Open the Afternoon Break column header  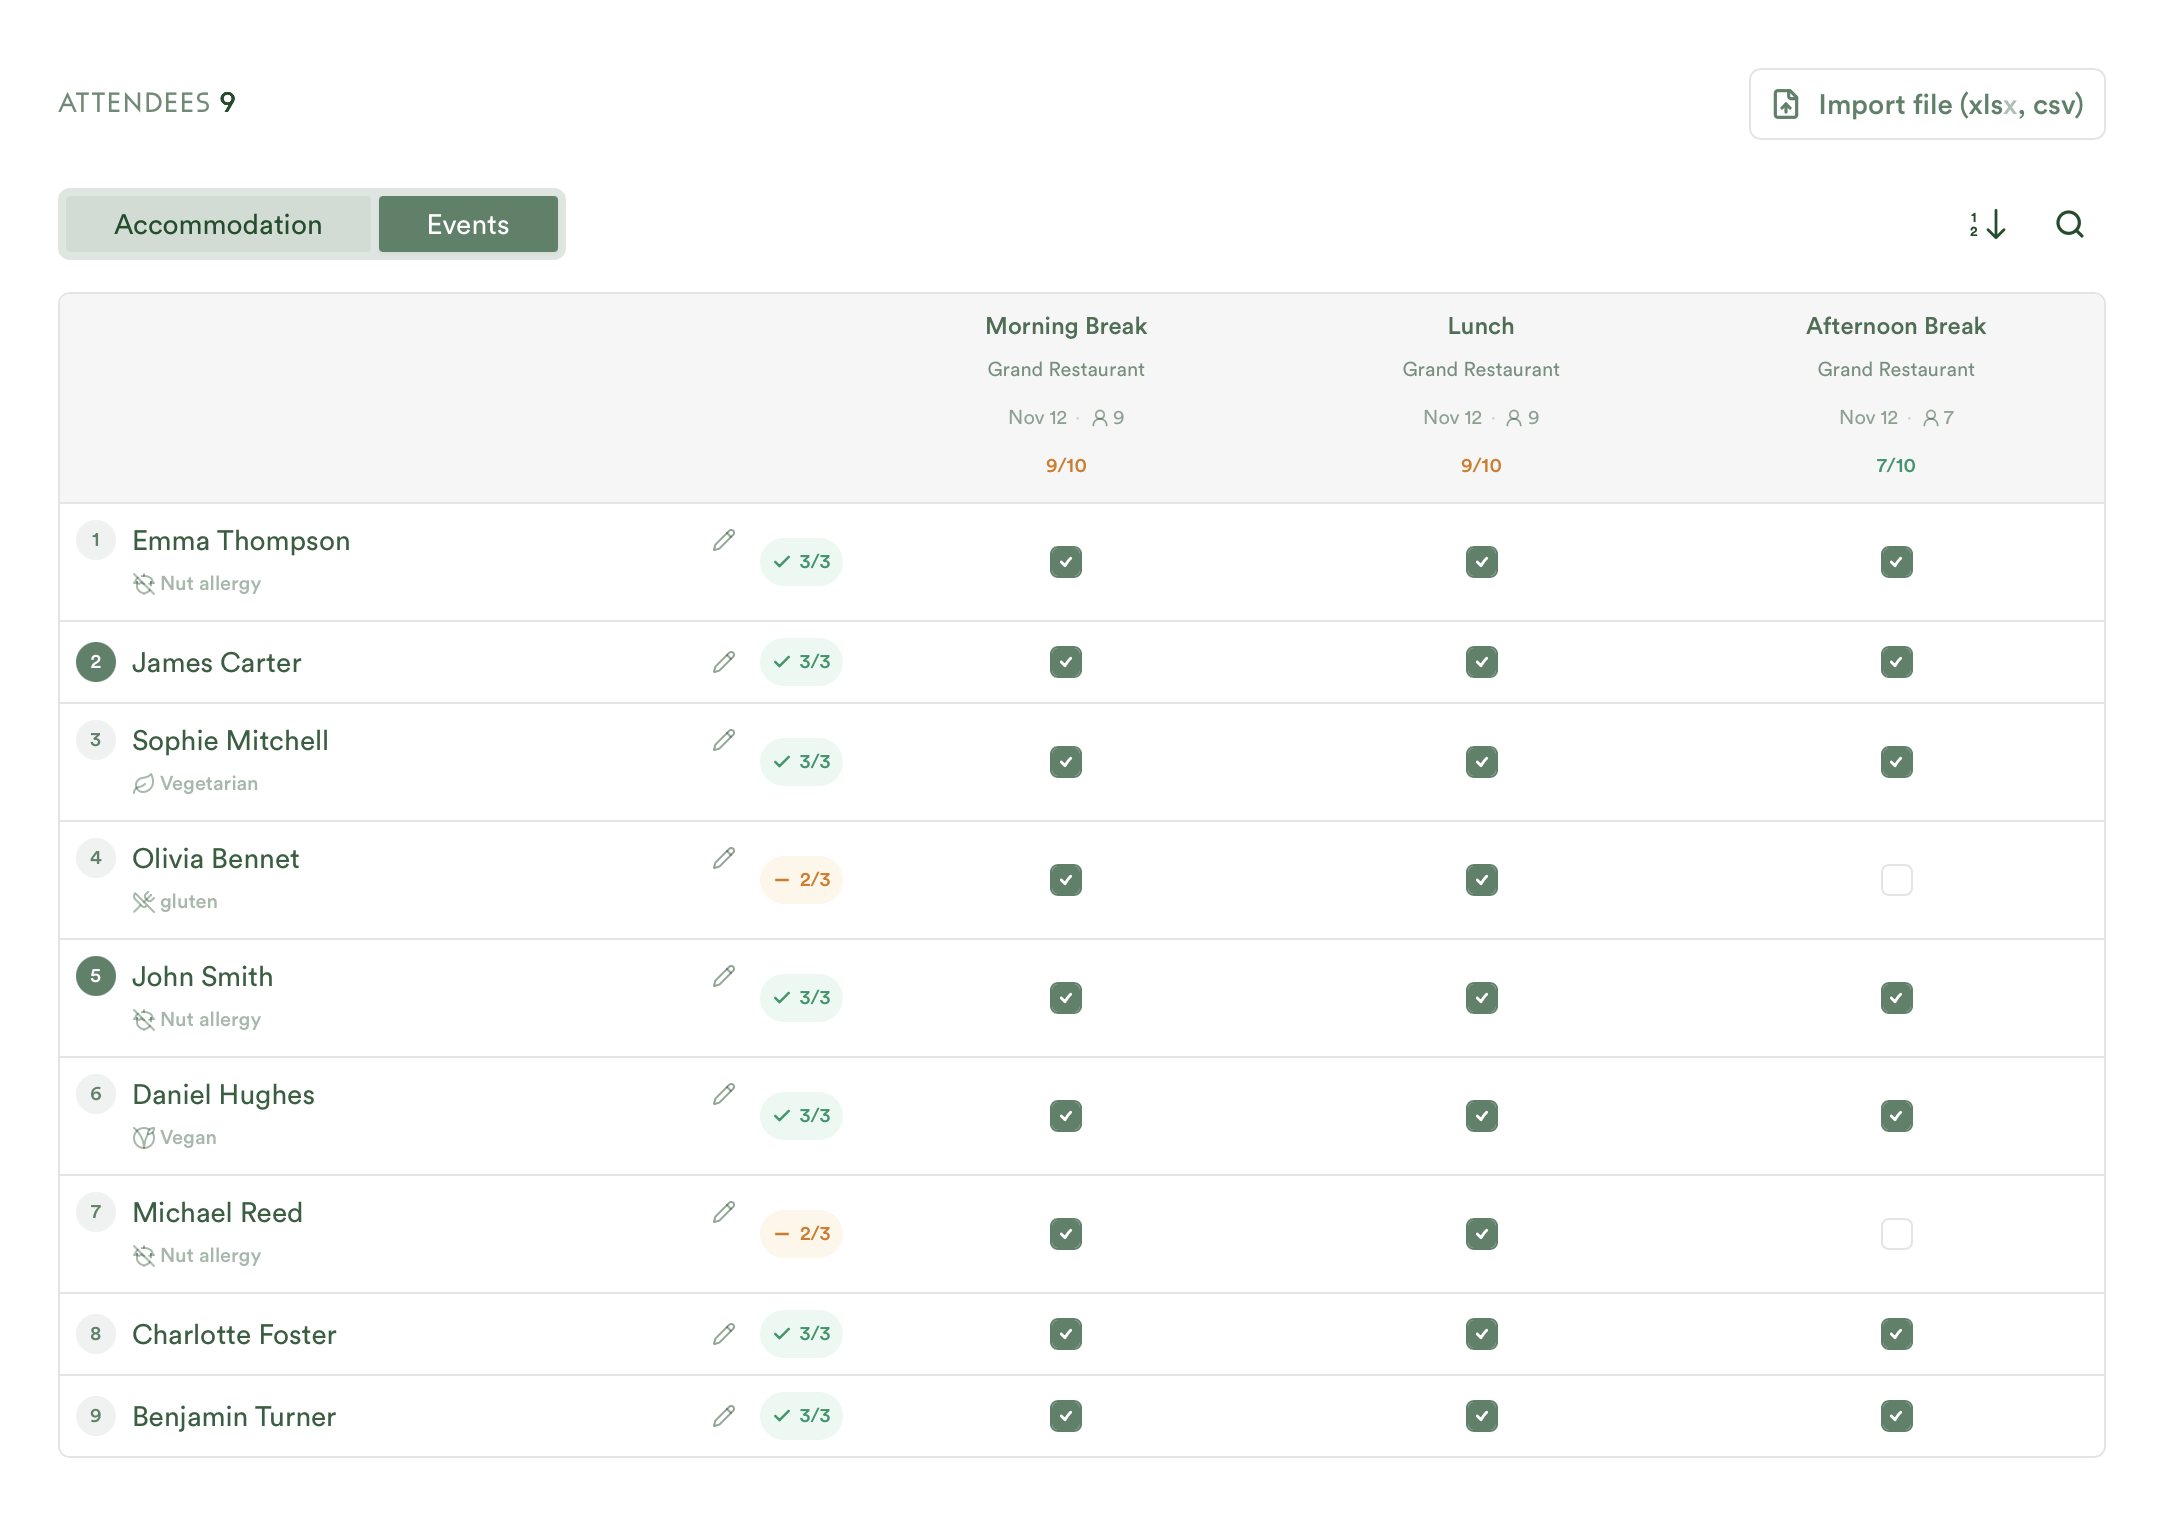coord(1896,326)
